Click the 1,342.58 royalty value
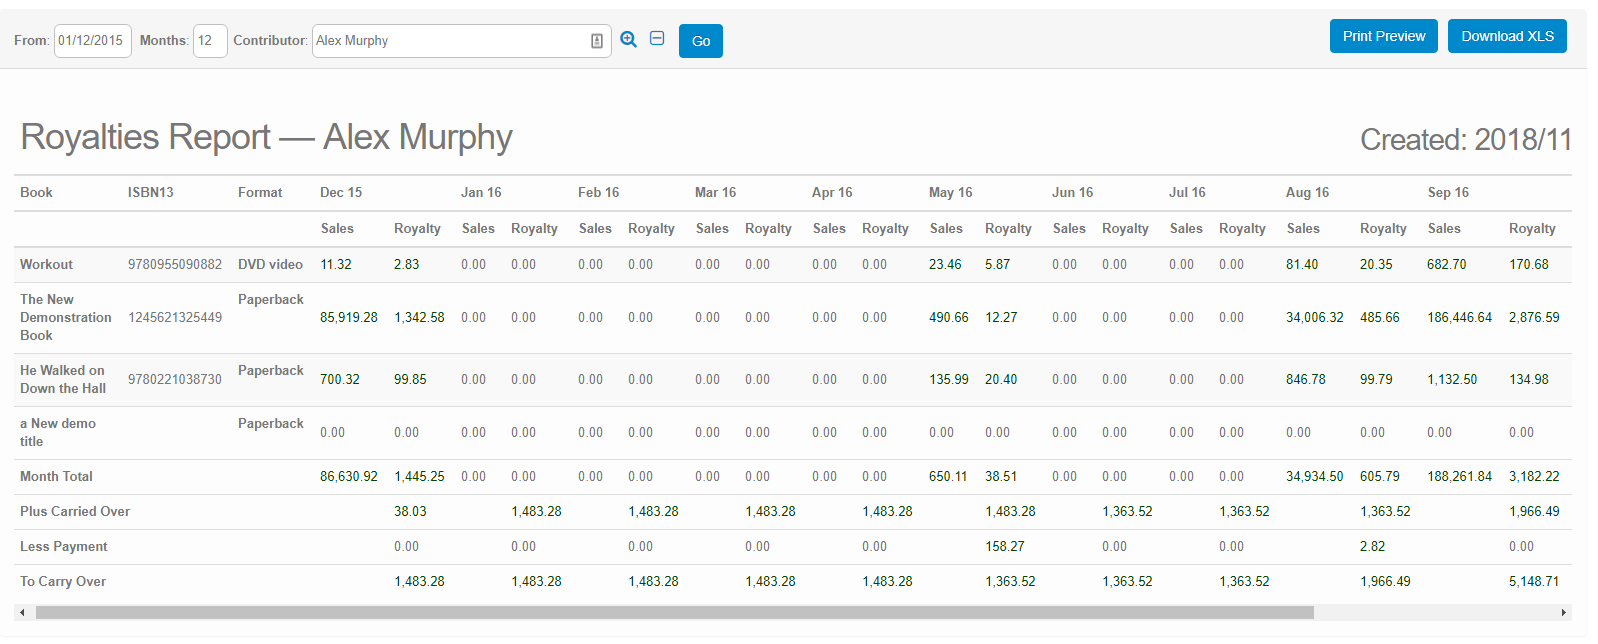Viewport: 1598px width, 644px height. tap(419, 317)
